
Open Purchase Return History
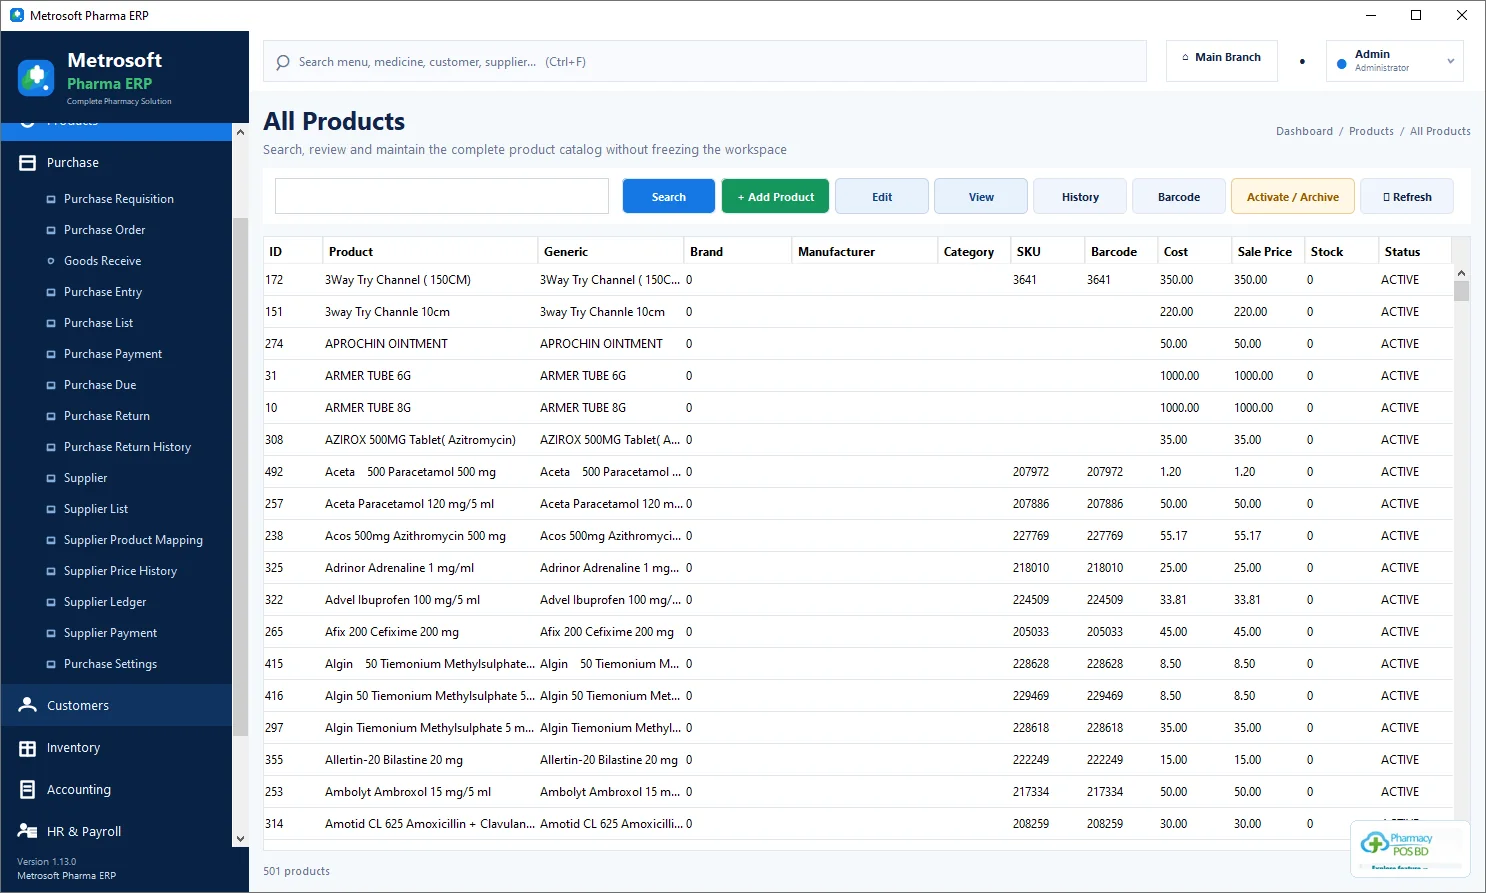[127, 447]
